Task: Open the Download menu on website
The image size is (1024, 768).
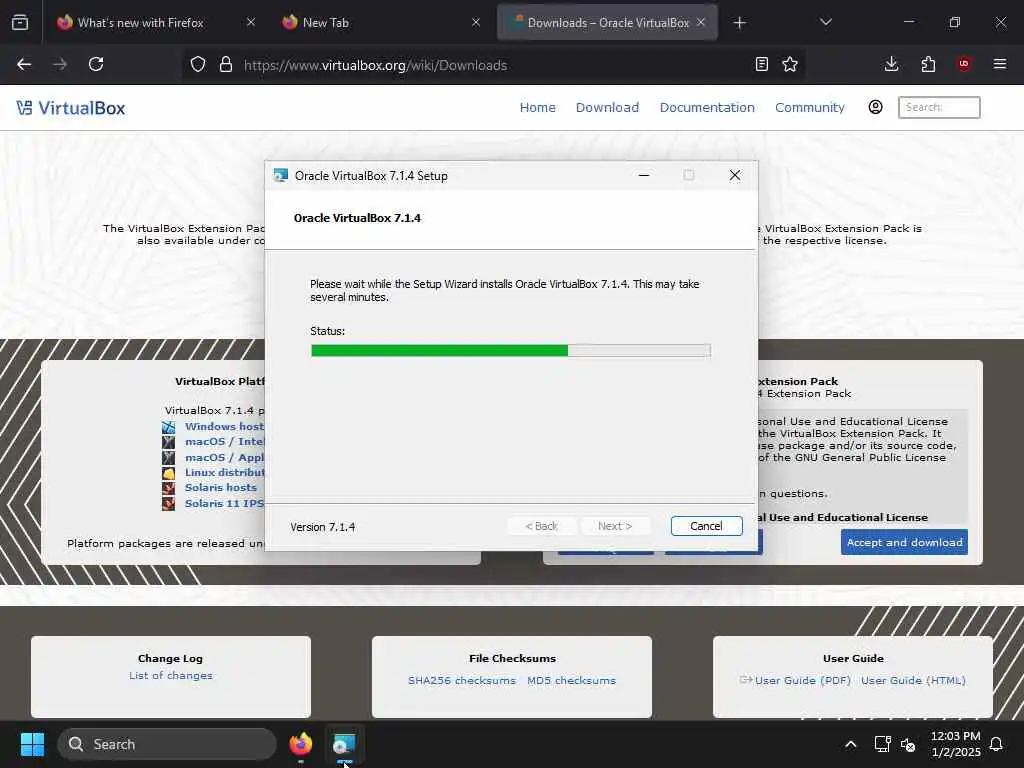Action: (x=607, y=107)
